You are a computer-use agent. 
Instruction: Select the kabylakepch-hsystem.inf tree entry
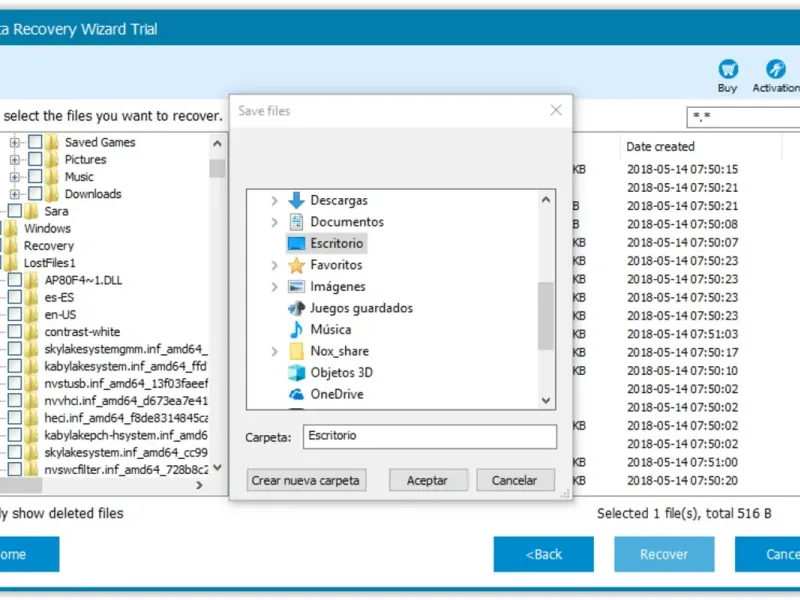point(126,436)
